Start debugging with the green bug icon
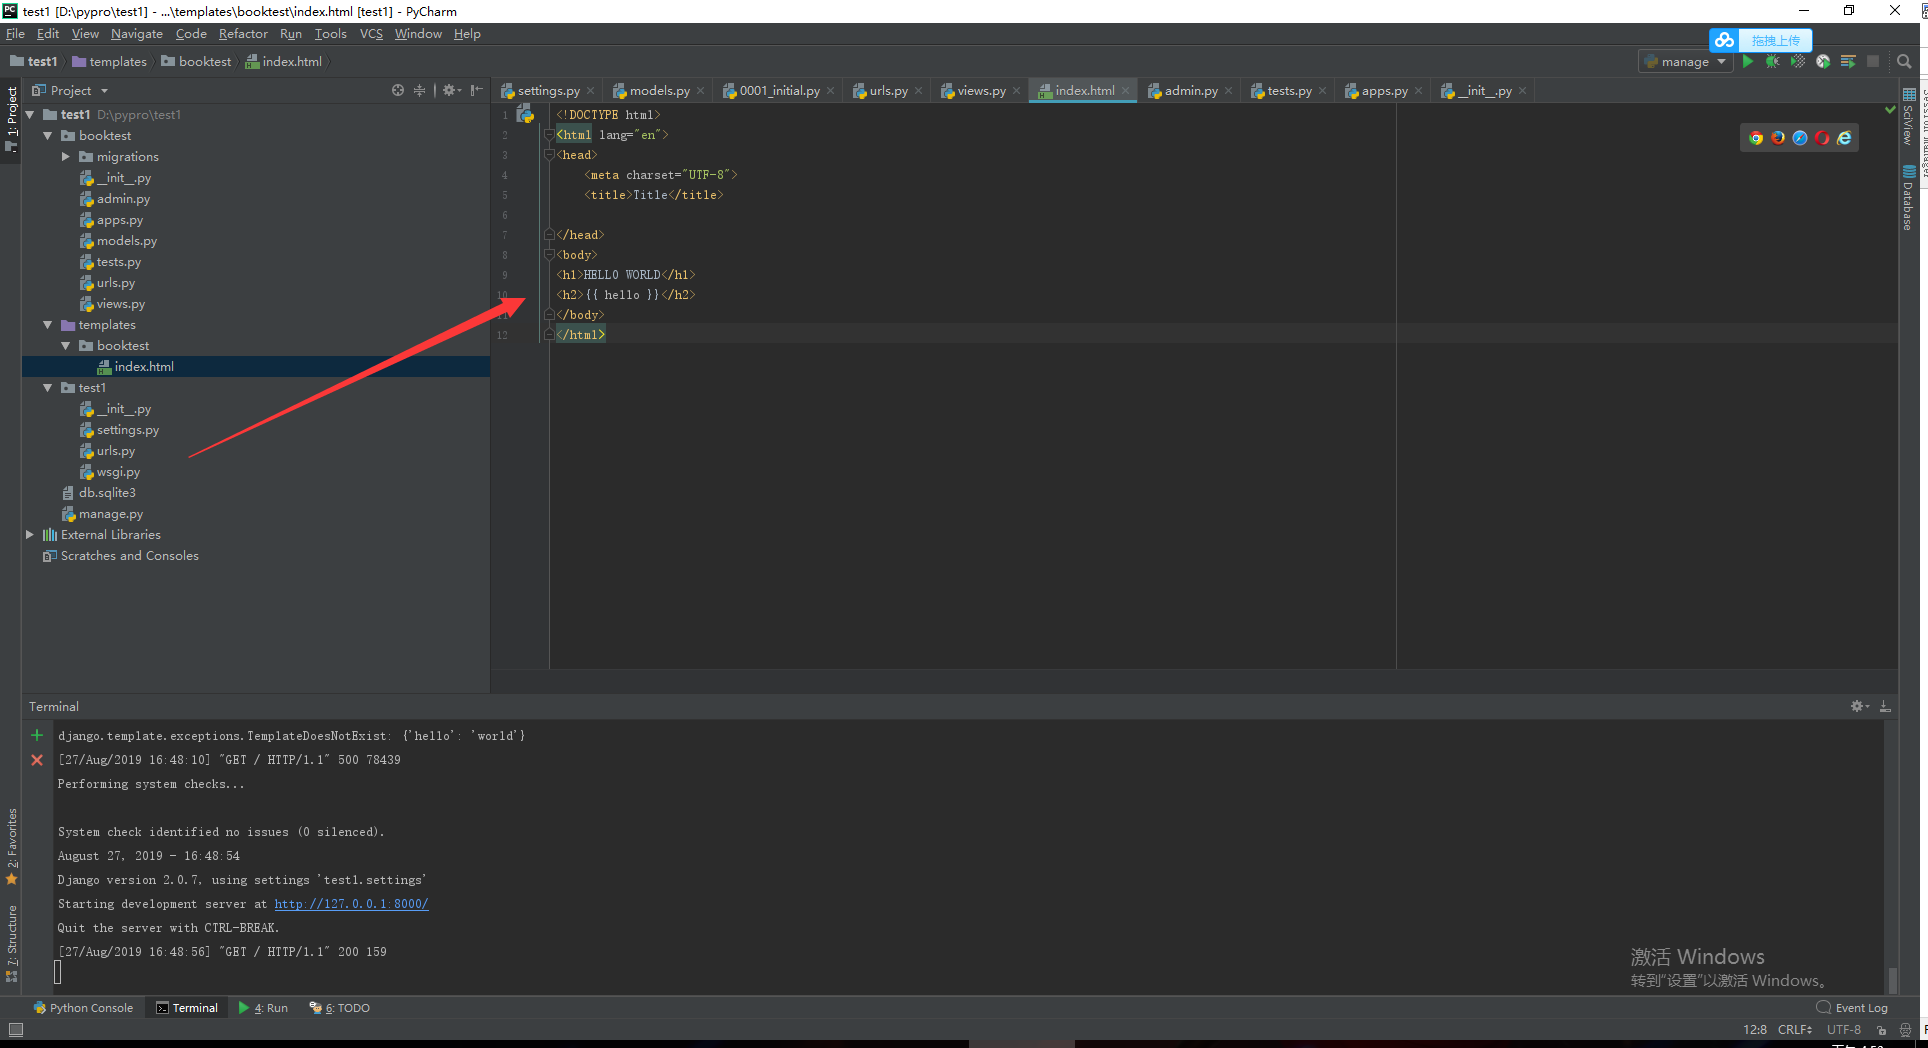Screen dimensions: 1928x1048 pyautogui.click(x=1772, y=61)
